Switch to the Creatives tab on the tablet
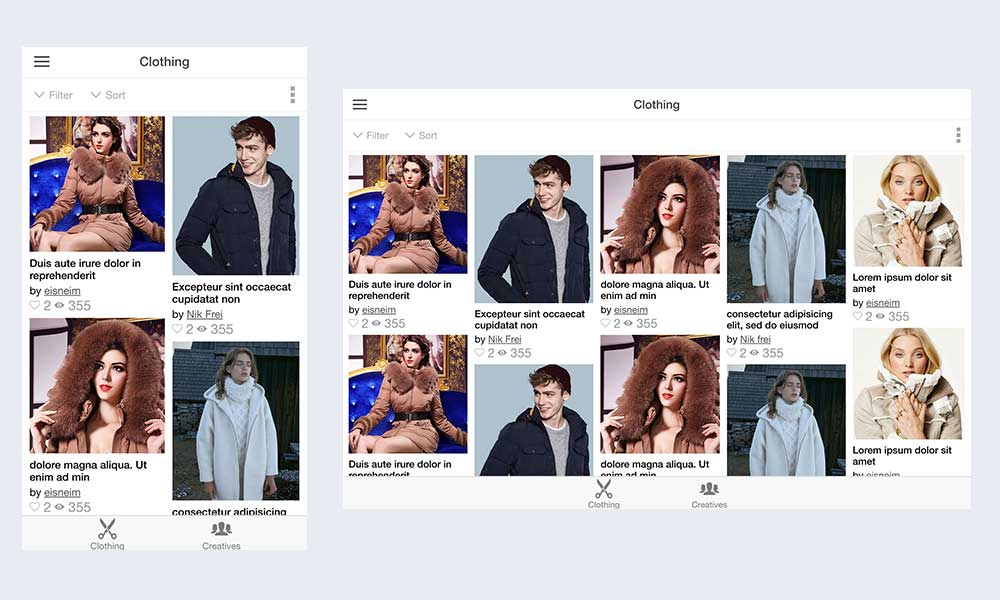This screenshot has width=1000, height=600. pyautogui.click(x=709, y=492)
